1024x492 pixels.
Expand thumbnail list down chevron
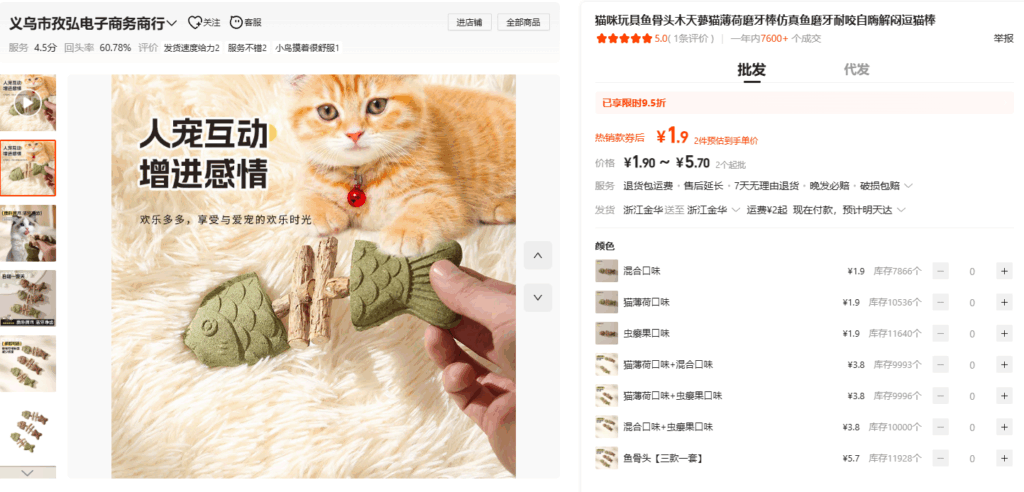(x=27, y=472)
